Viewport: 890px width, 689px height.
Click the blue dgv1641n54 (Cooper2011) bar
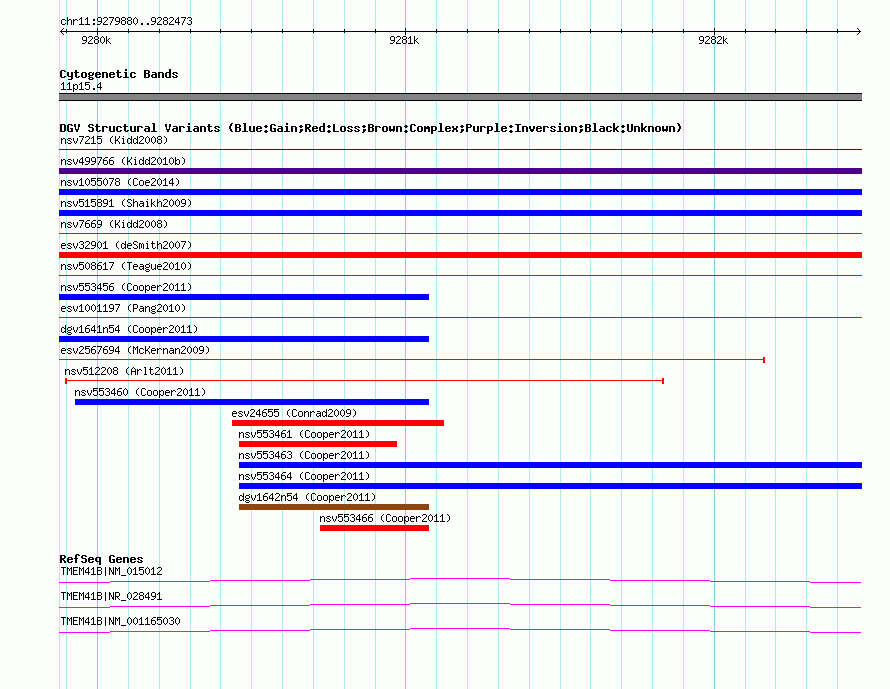(244, 339)
